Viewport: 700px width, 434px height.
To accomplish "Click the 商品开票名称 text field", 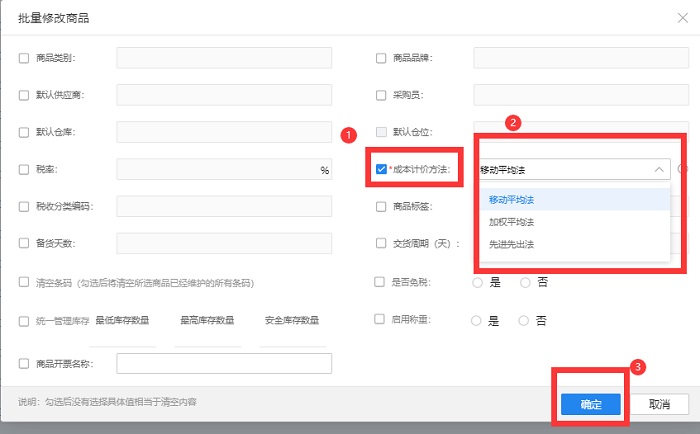I will 224,363.
